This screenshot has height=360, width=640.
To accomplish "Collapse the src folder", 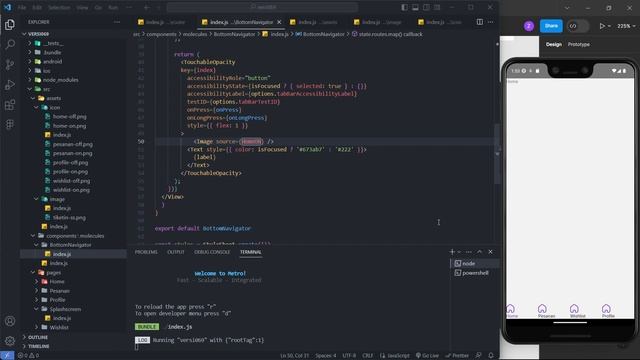I will tap(46, 89).
